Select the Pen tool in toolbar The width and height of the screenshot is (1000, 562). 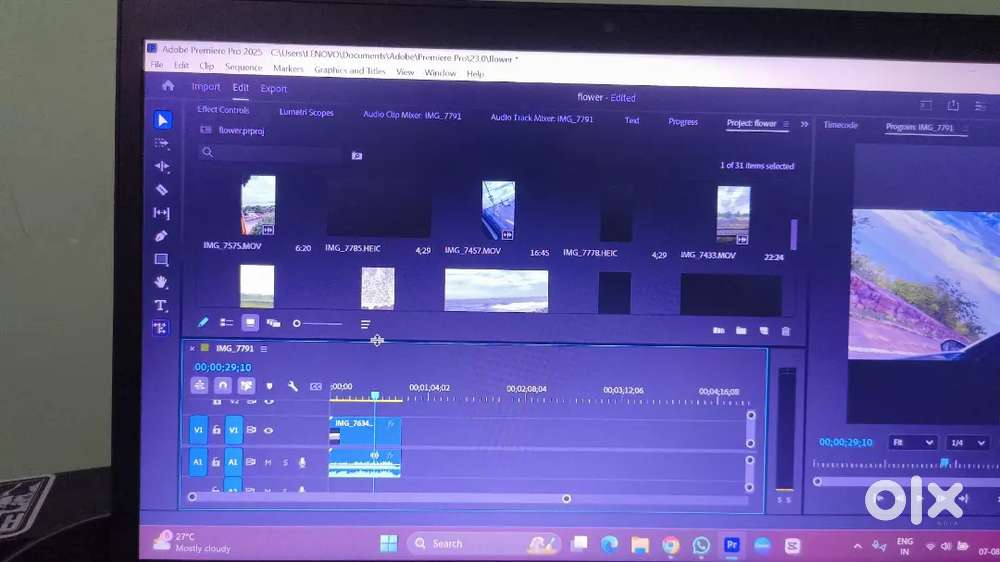(162, 236)
